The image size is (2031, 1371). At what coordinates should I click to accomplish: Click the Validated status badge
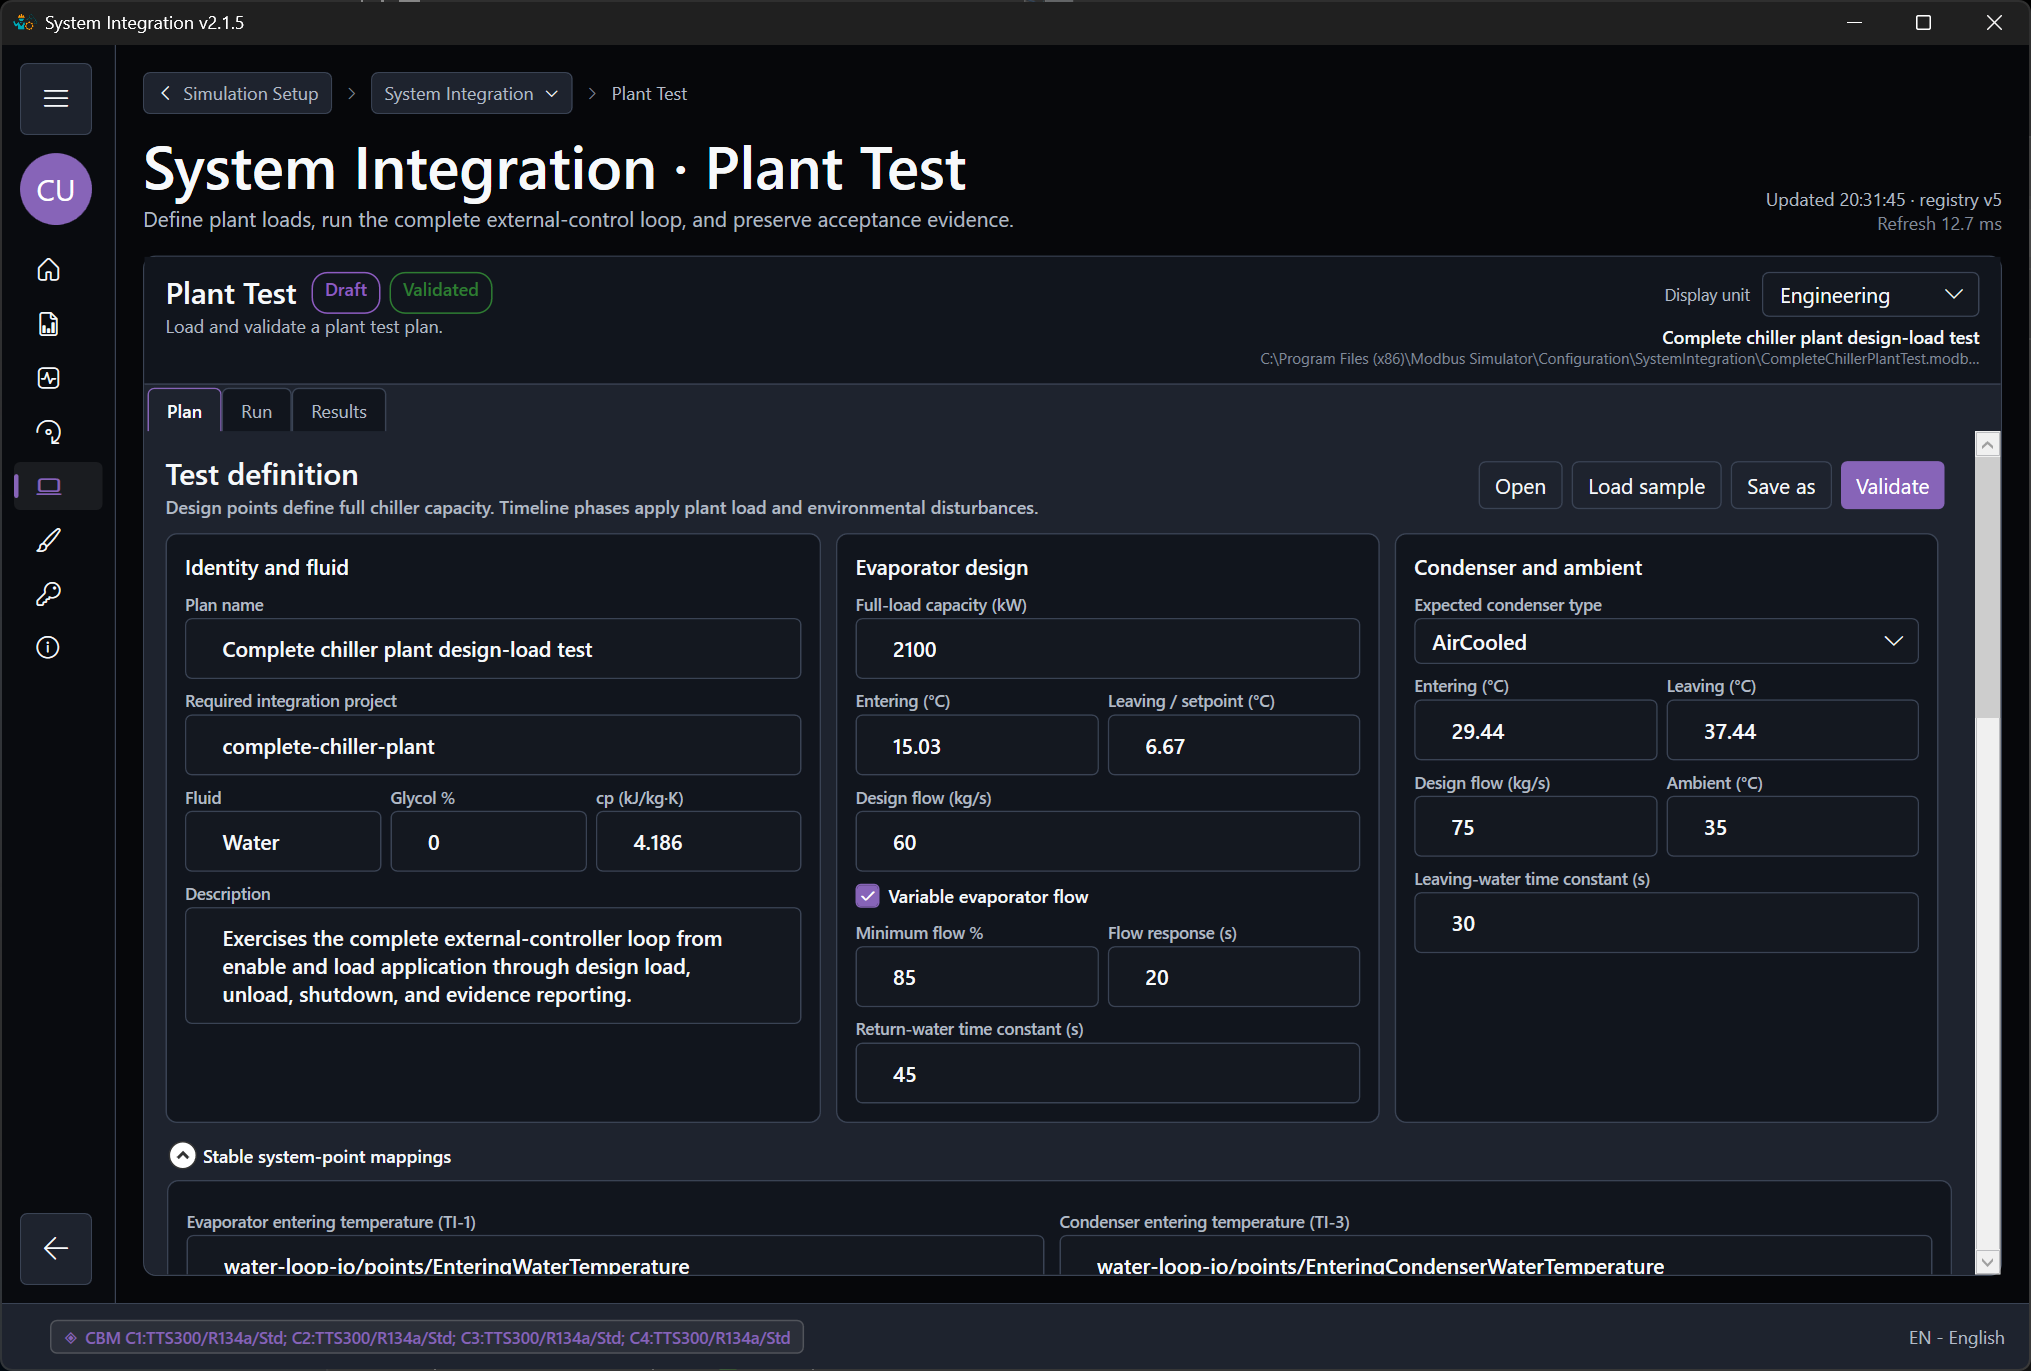[x=441, y=291]
